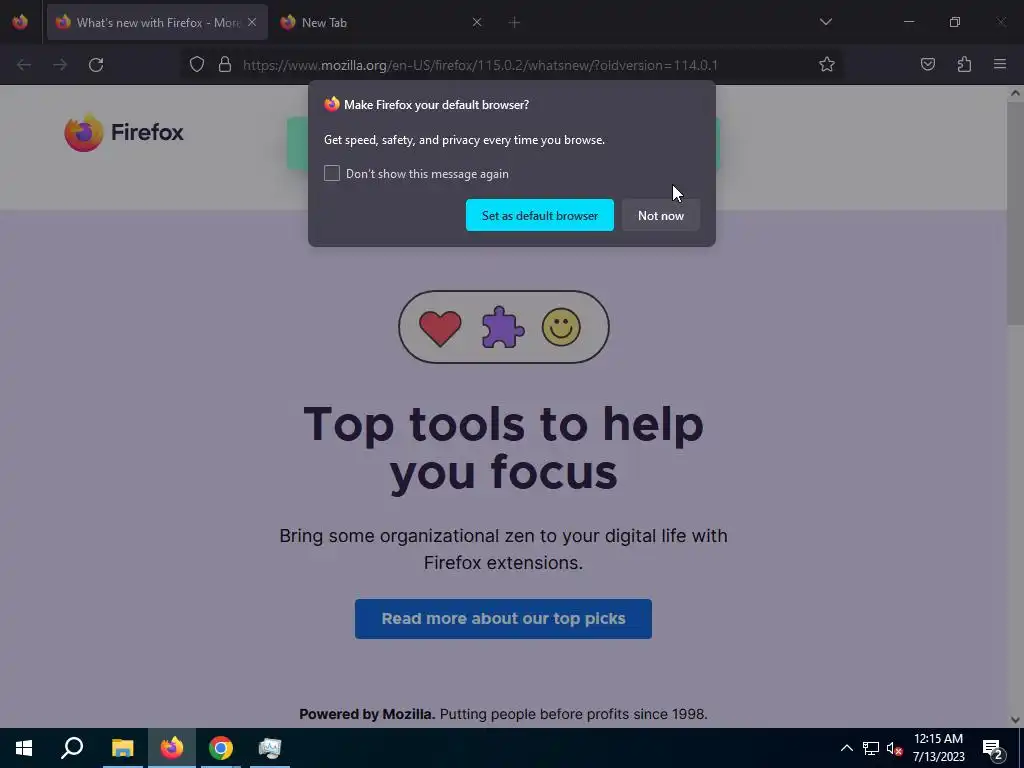Open the tracking protection shield icon
1024x768 pixels.
[197, 65]
